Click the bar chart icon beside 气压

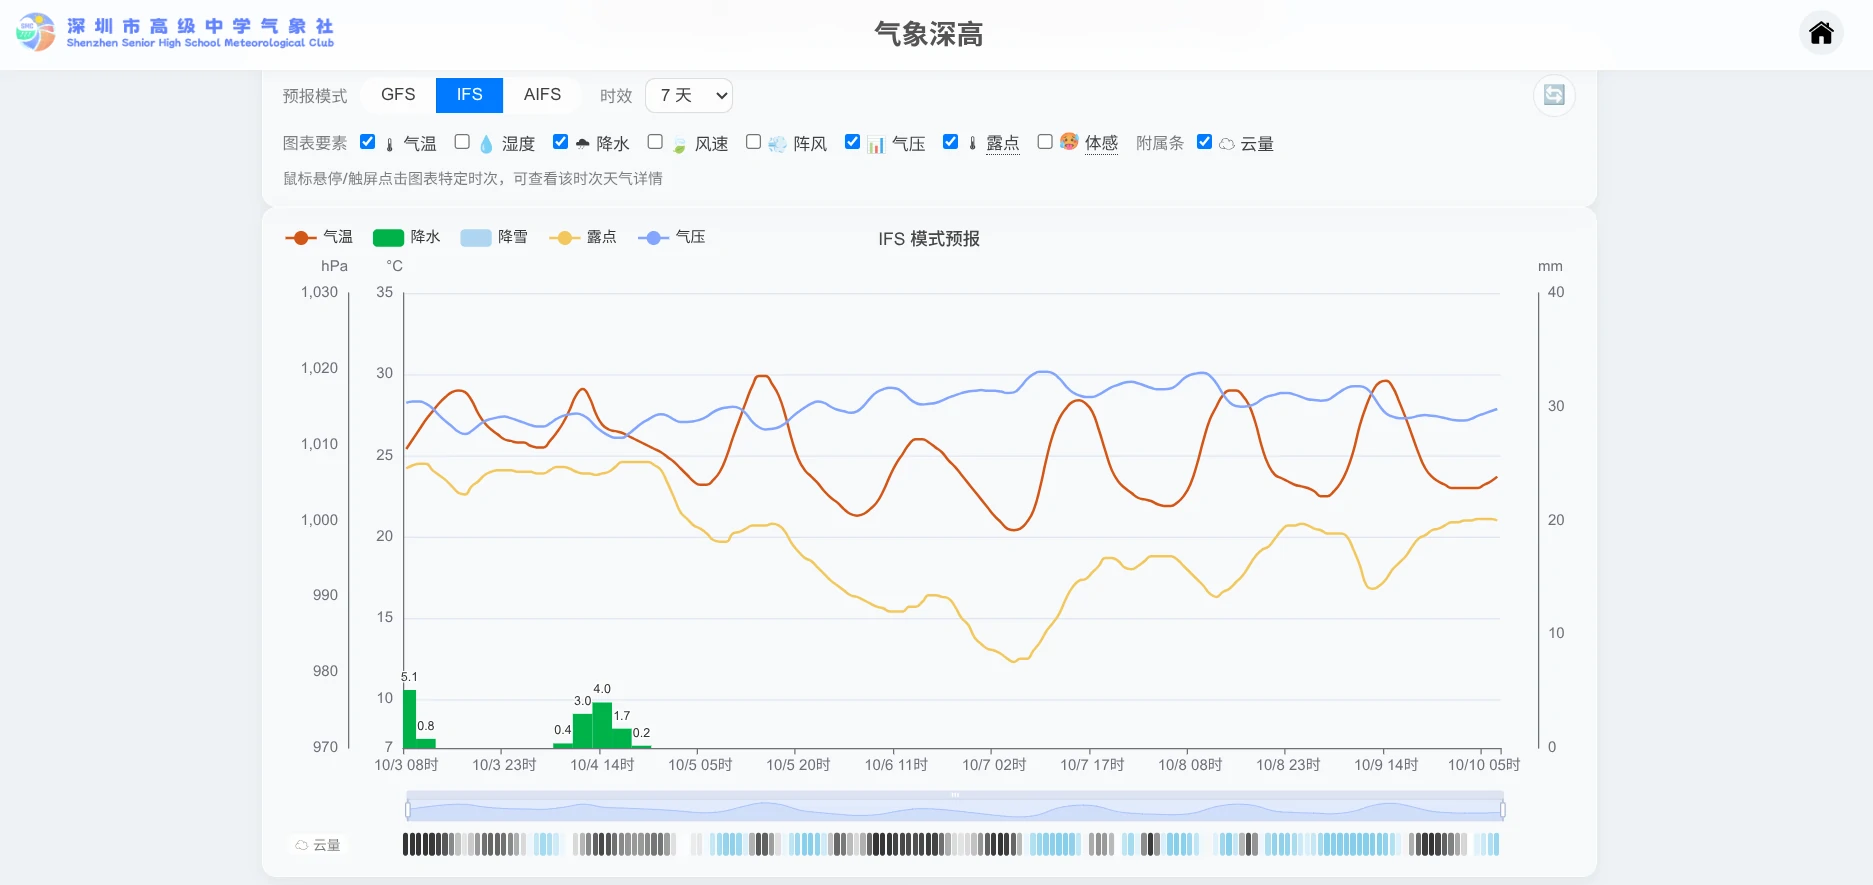[x=875, y=144]
